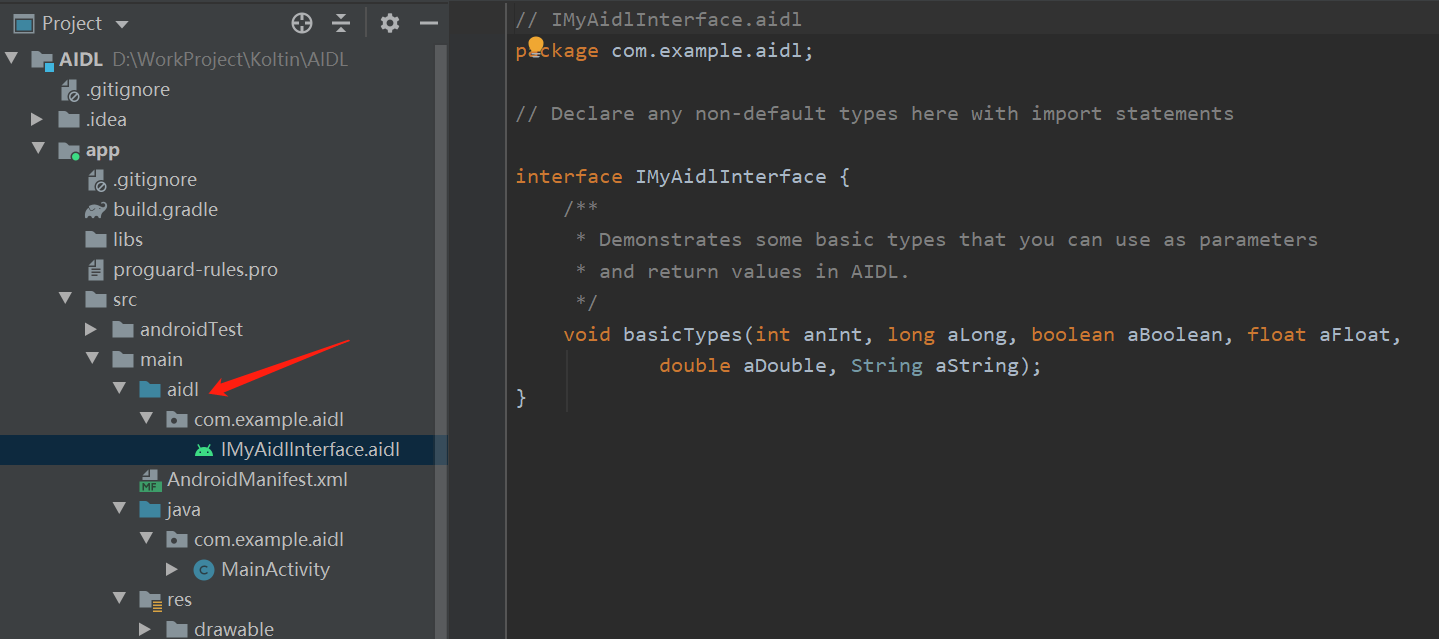Click the Select Opened File crosshair icon
This screenshot has width=1439, height=639.
tap(301, 23)
